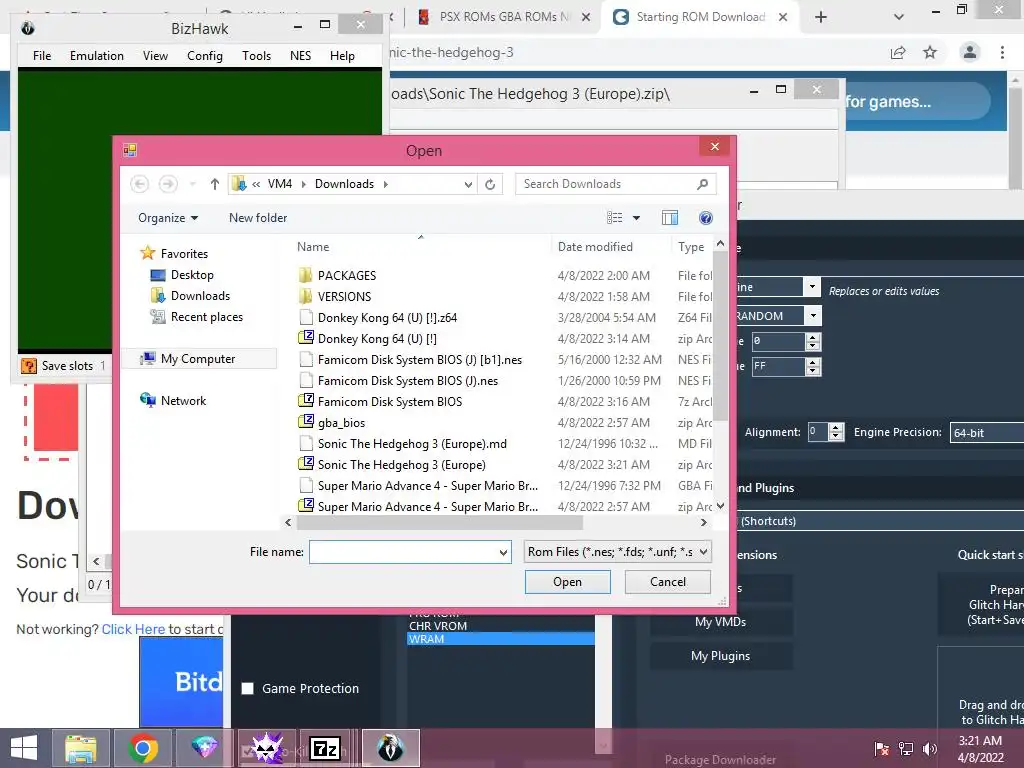The height and width of the screenshot is (768, 1024).
Task: Open BizHawk icon on the taskbar
Action: 391,748
